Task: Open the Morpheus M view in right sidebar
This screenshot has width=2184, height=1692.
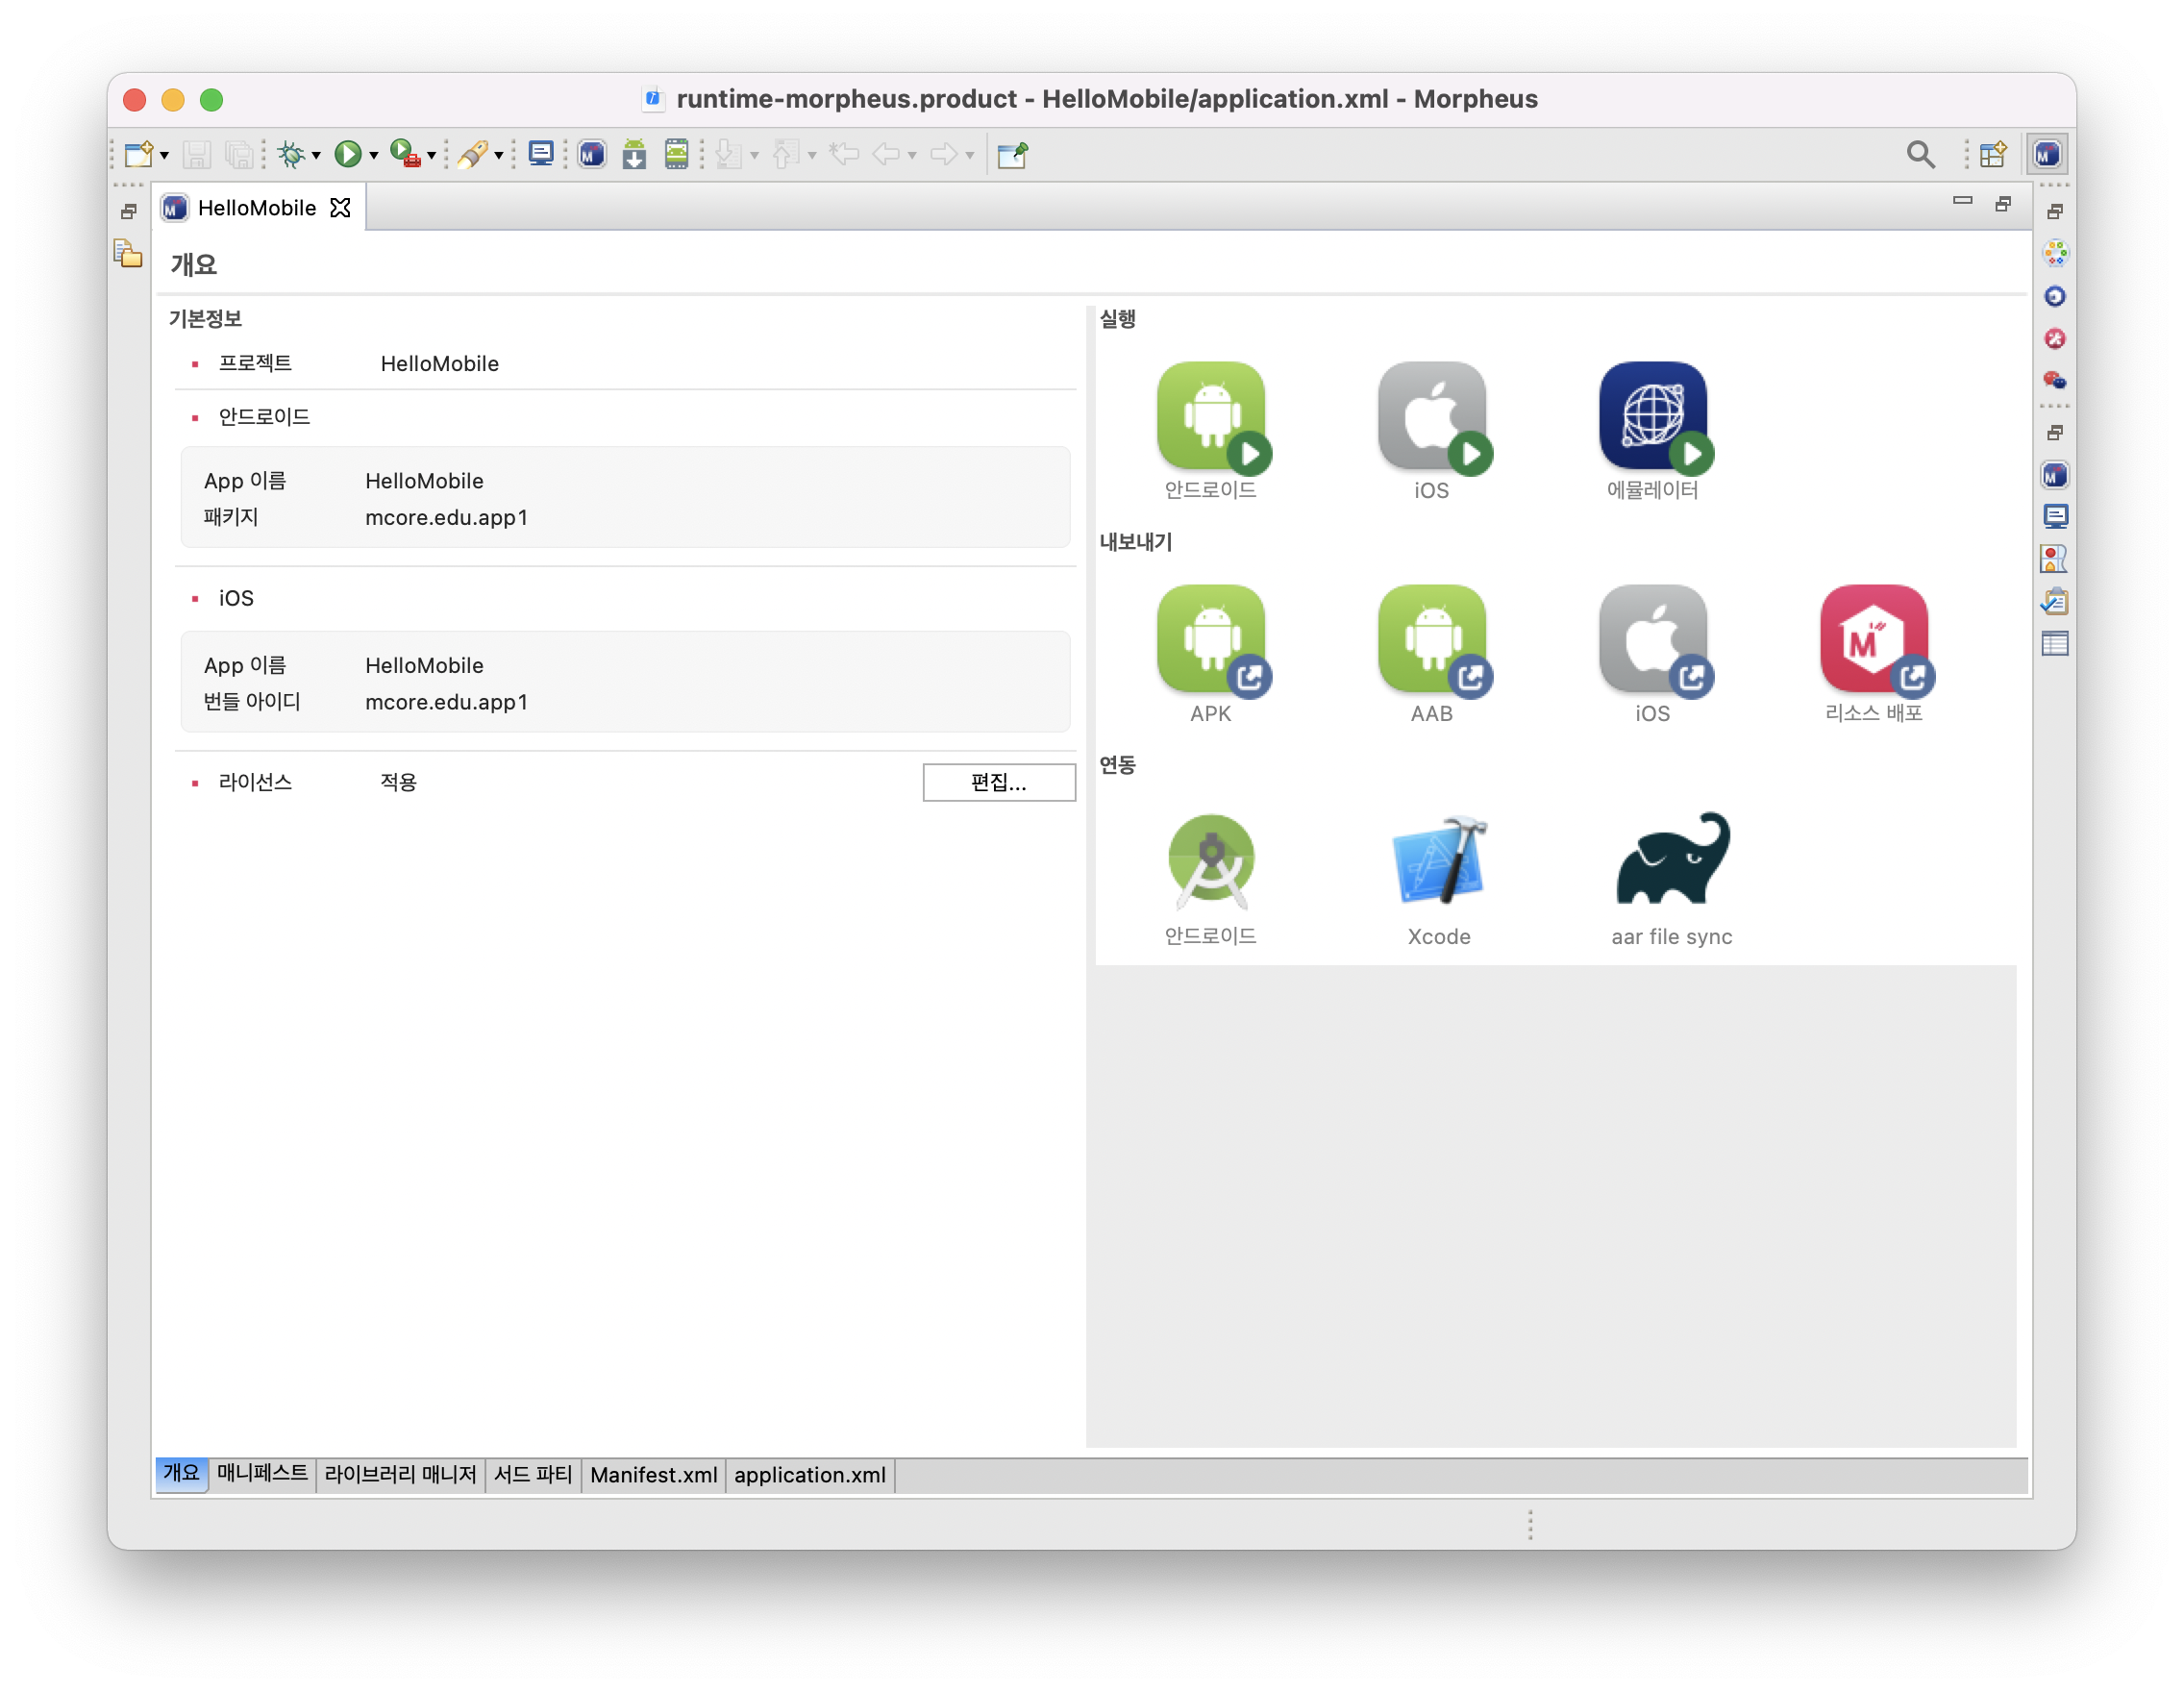Action: click(2055, 476)
